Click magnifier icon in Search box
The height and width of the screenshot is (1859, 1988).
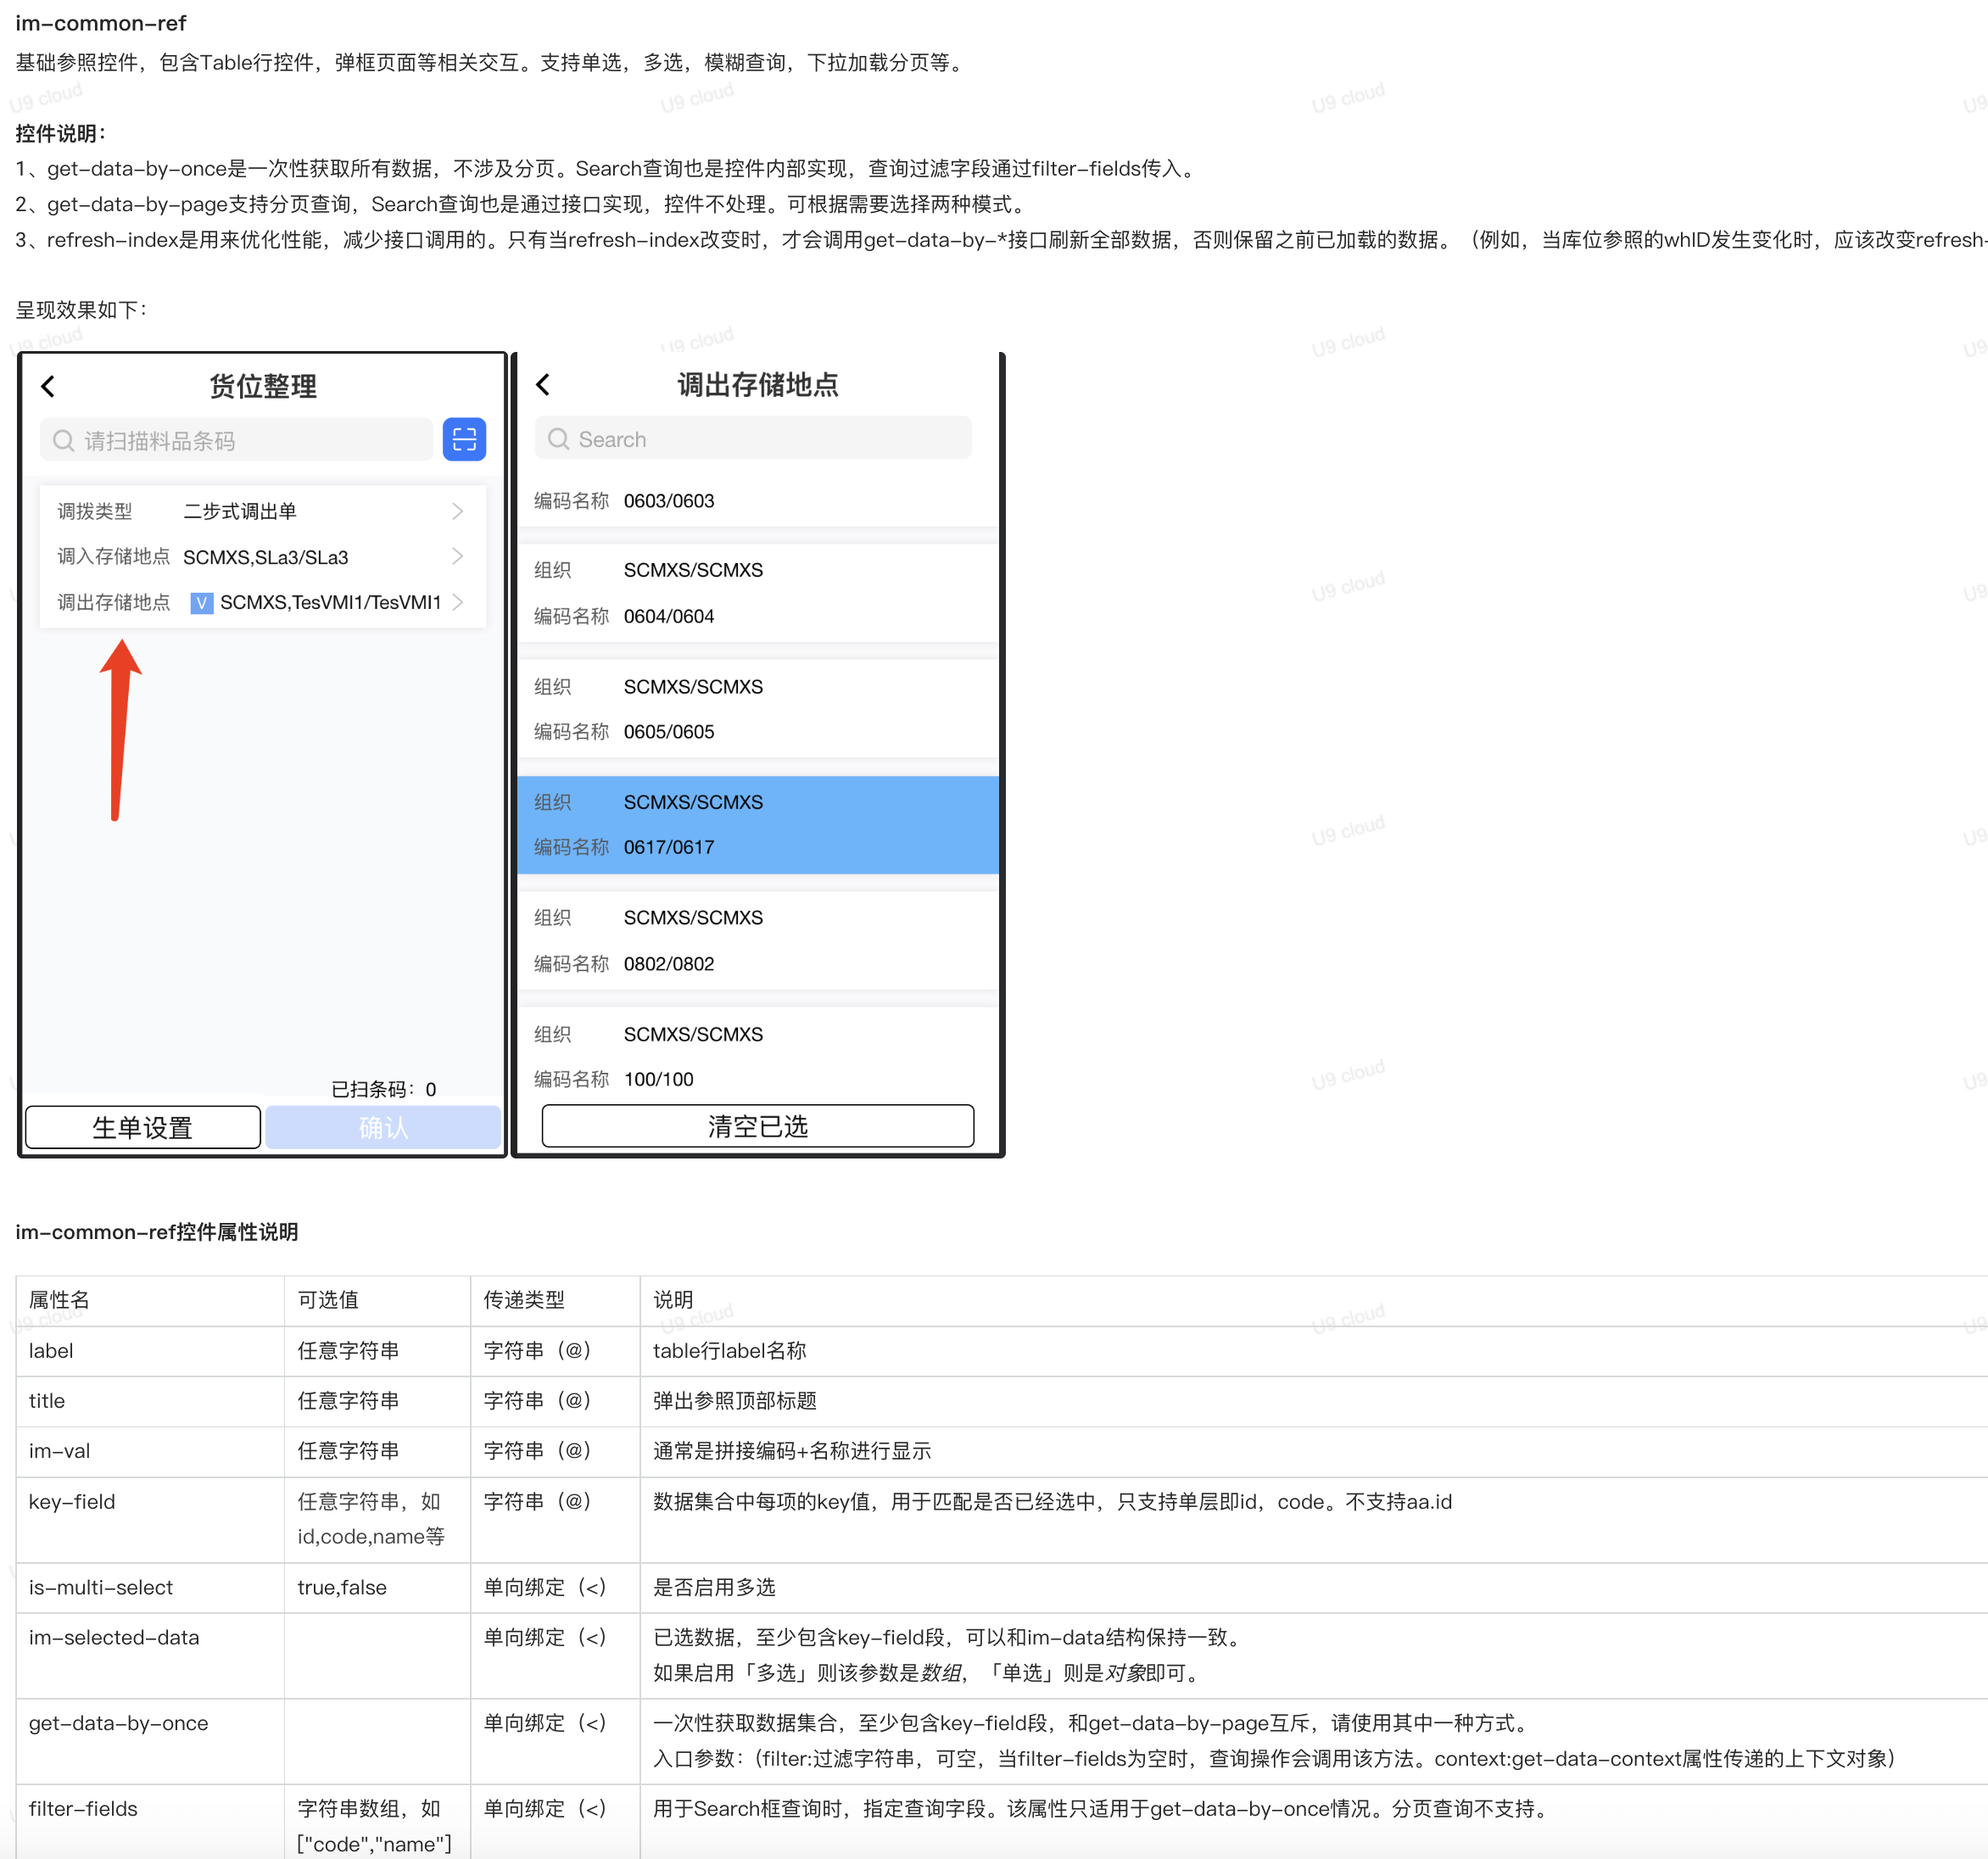click(558, 439)
